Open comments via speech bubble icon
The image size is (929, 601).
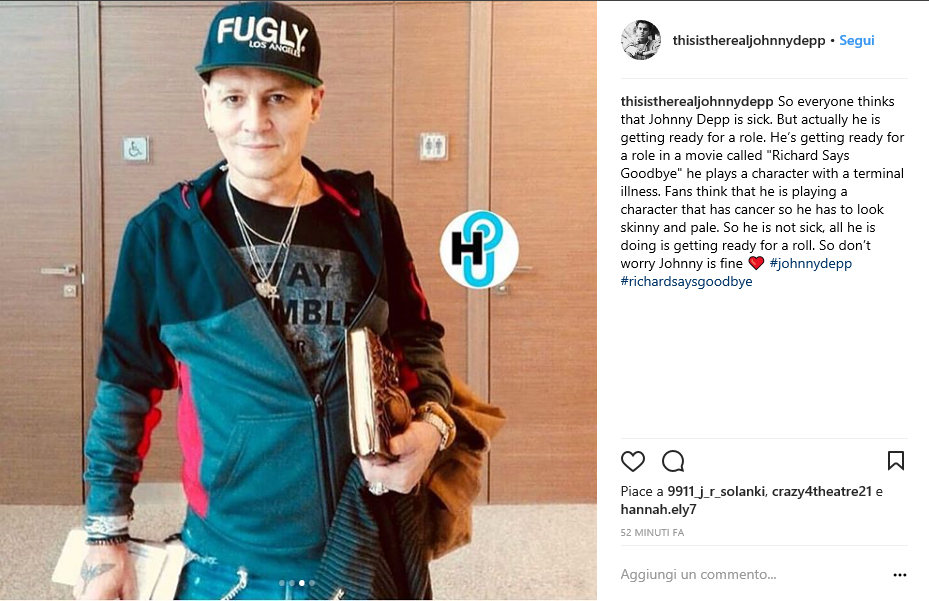click(673, 461)
